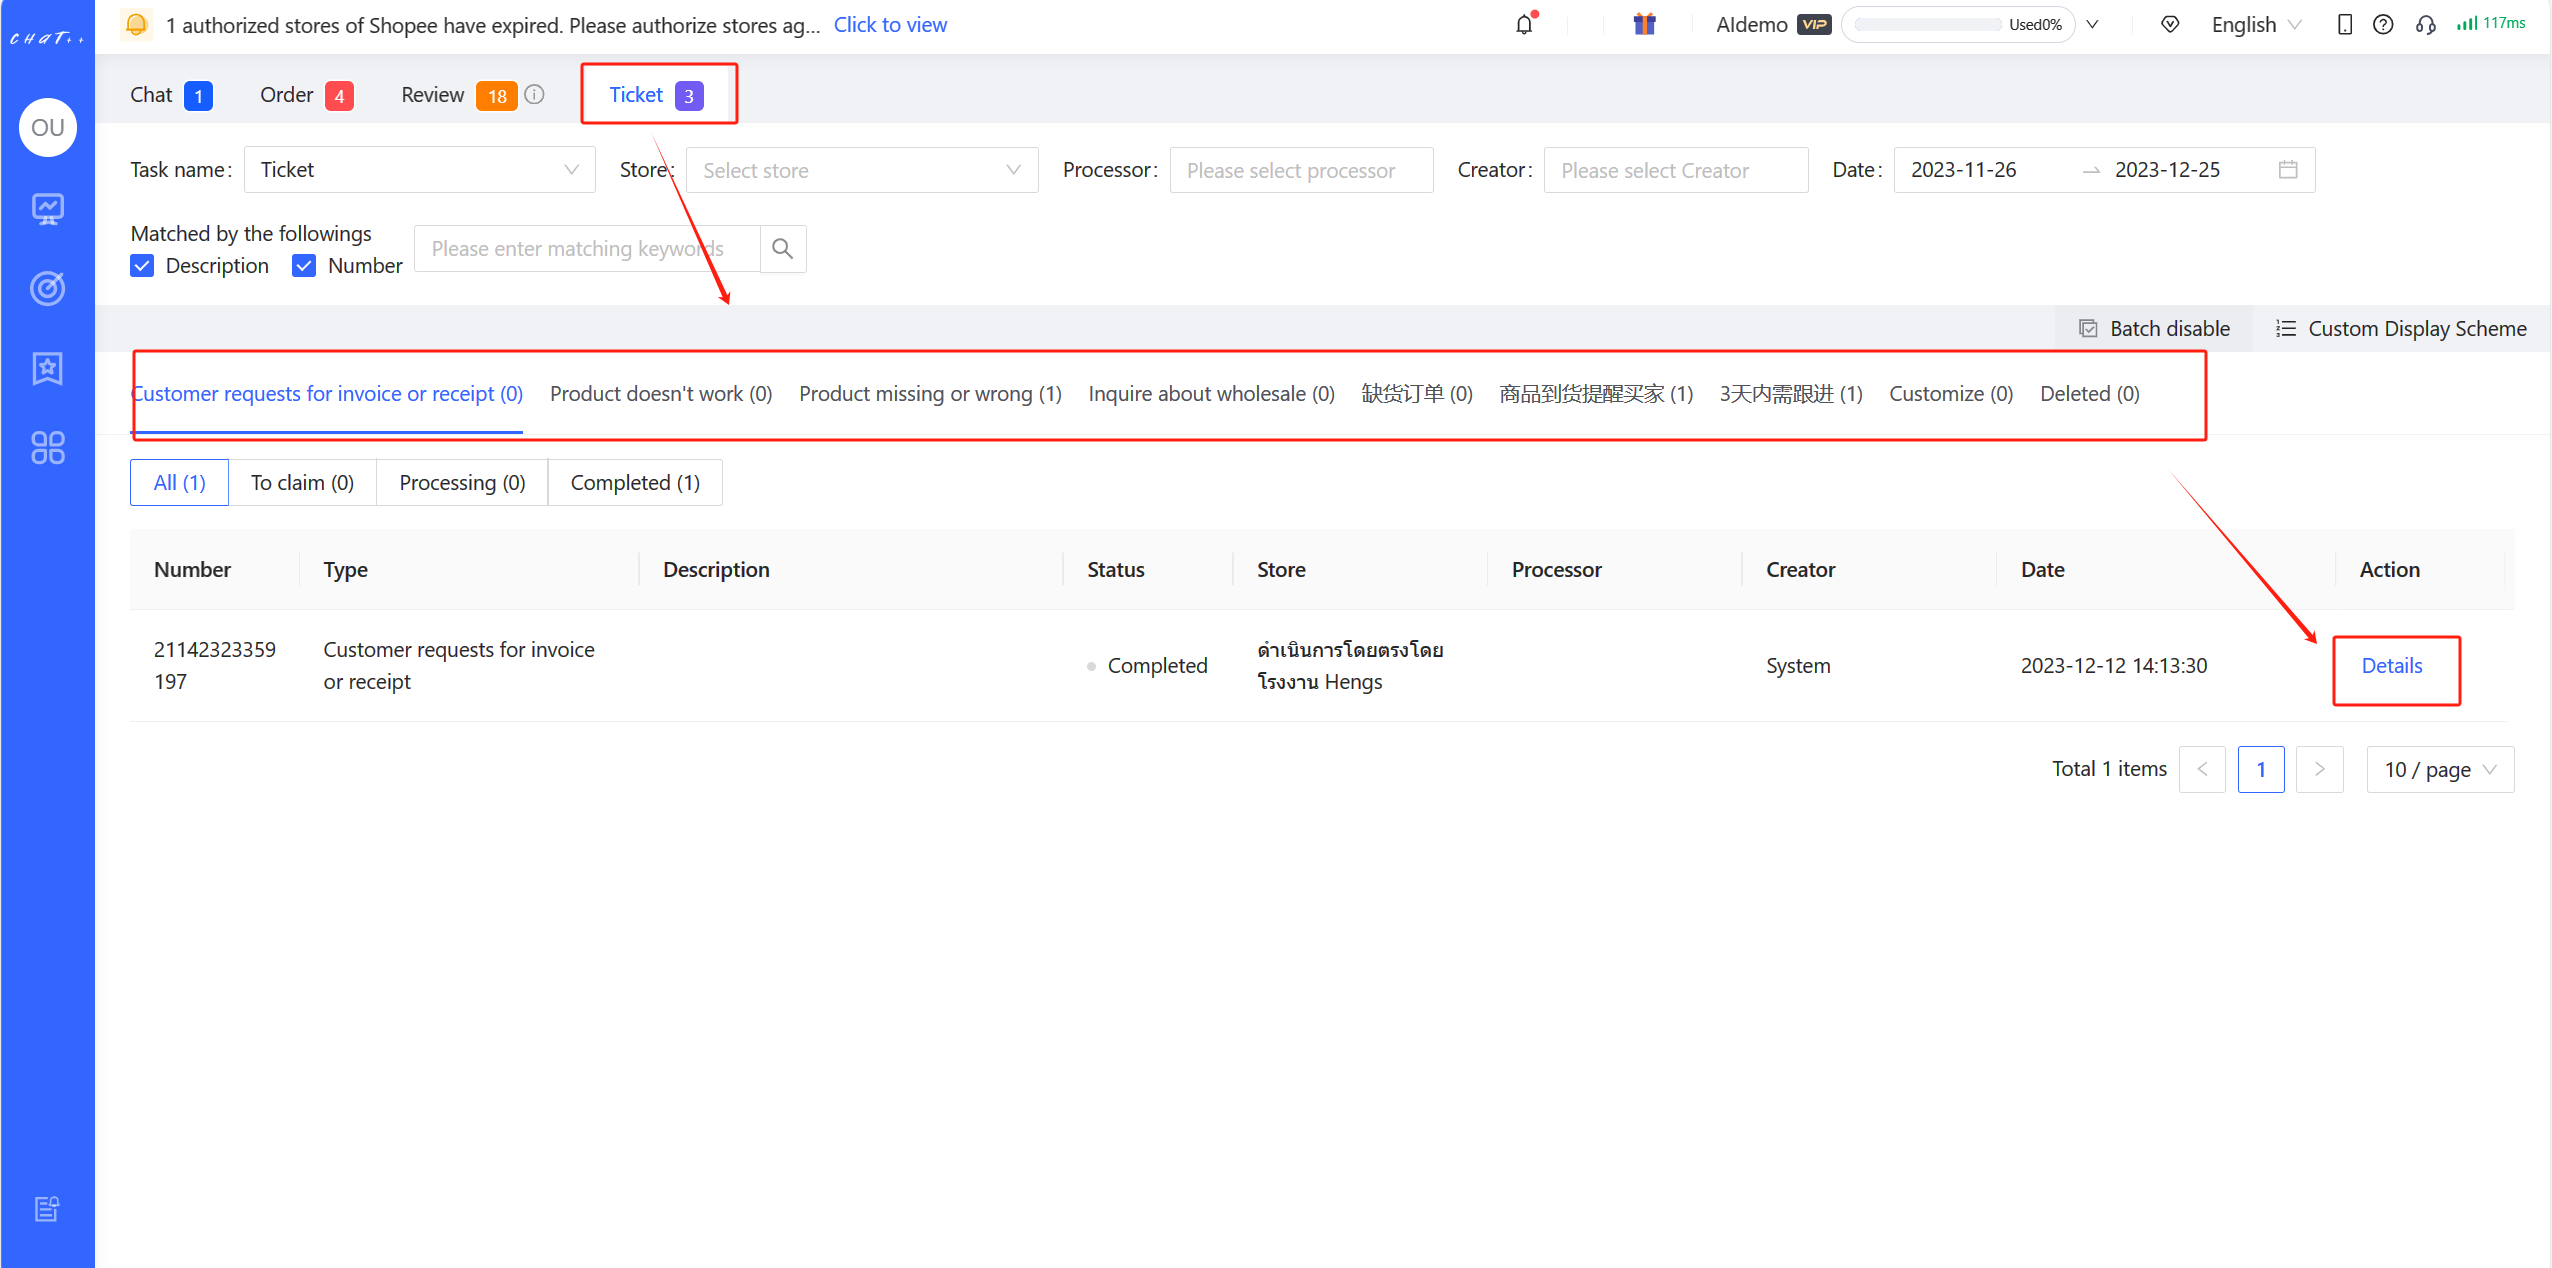Open the gift box icon
Screen dimensions: 2552x1268
pos(1644,25)
